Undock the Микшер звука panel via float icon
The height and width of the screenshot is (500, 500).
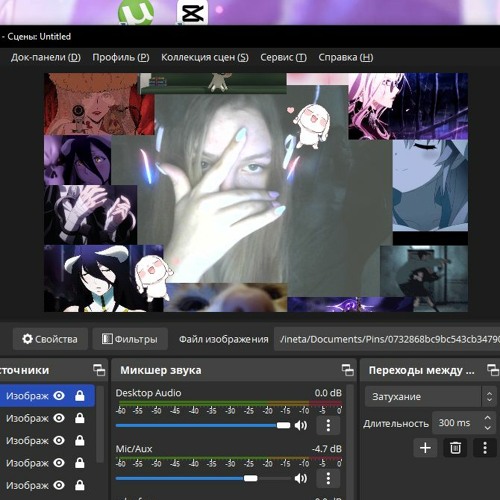pos(348,370)
